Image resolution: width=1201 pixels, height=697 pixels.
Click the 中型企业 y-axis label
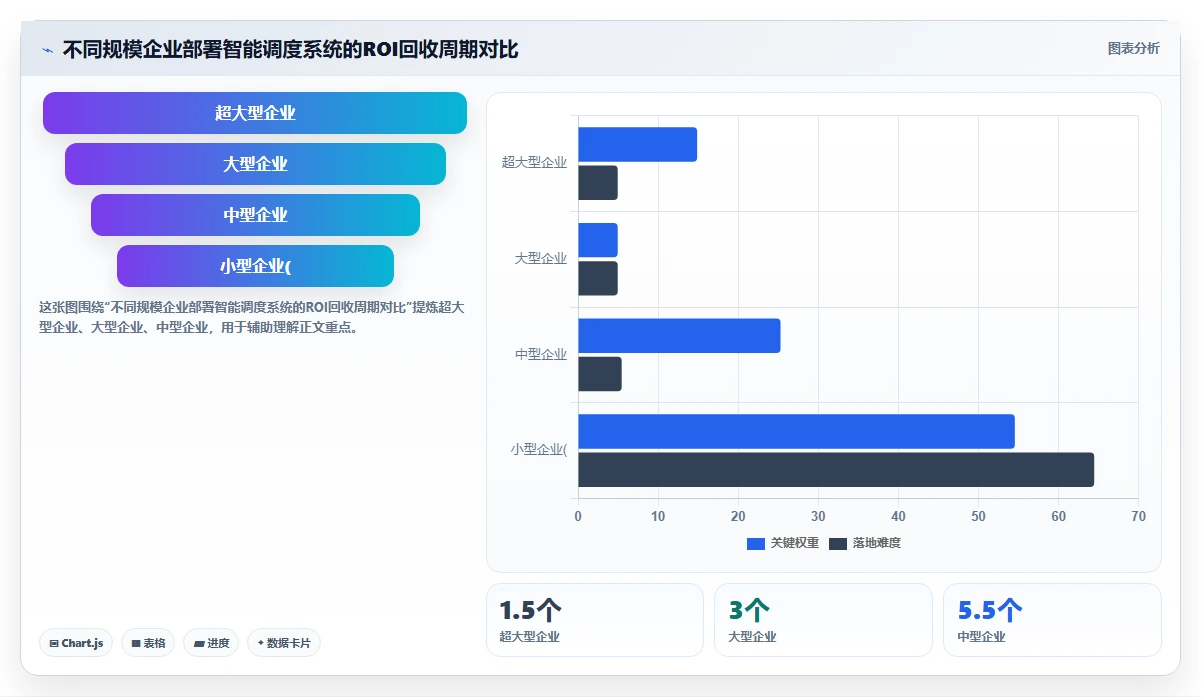tap(541, 354)
